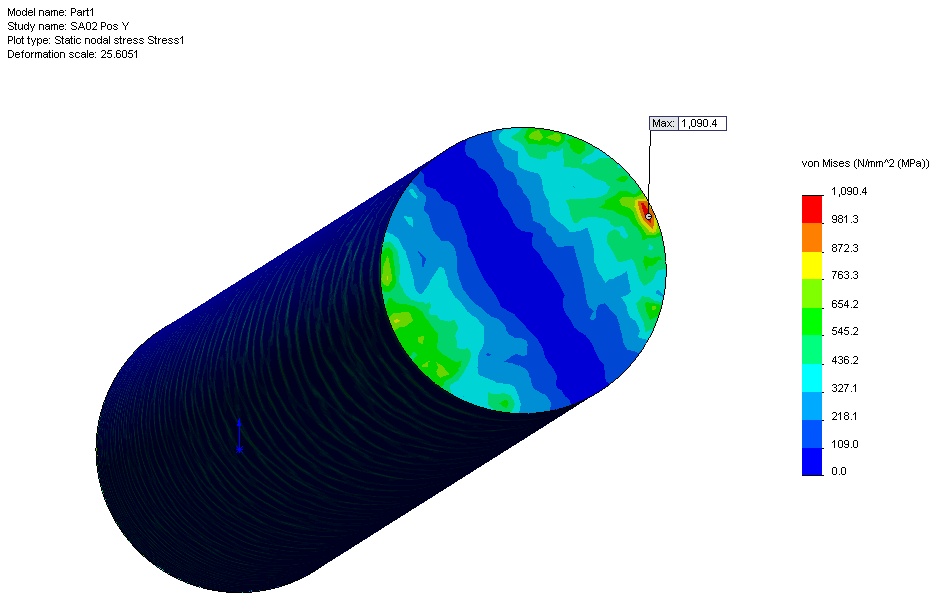
Task: Click the legend value 763.3
Action: [x=844, y=275]
